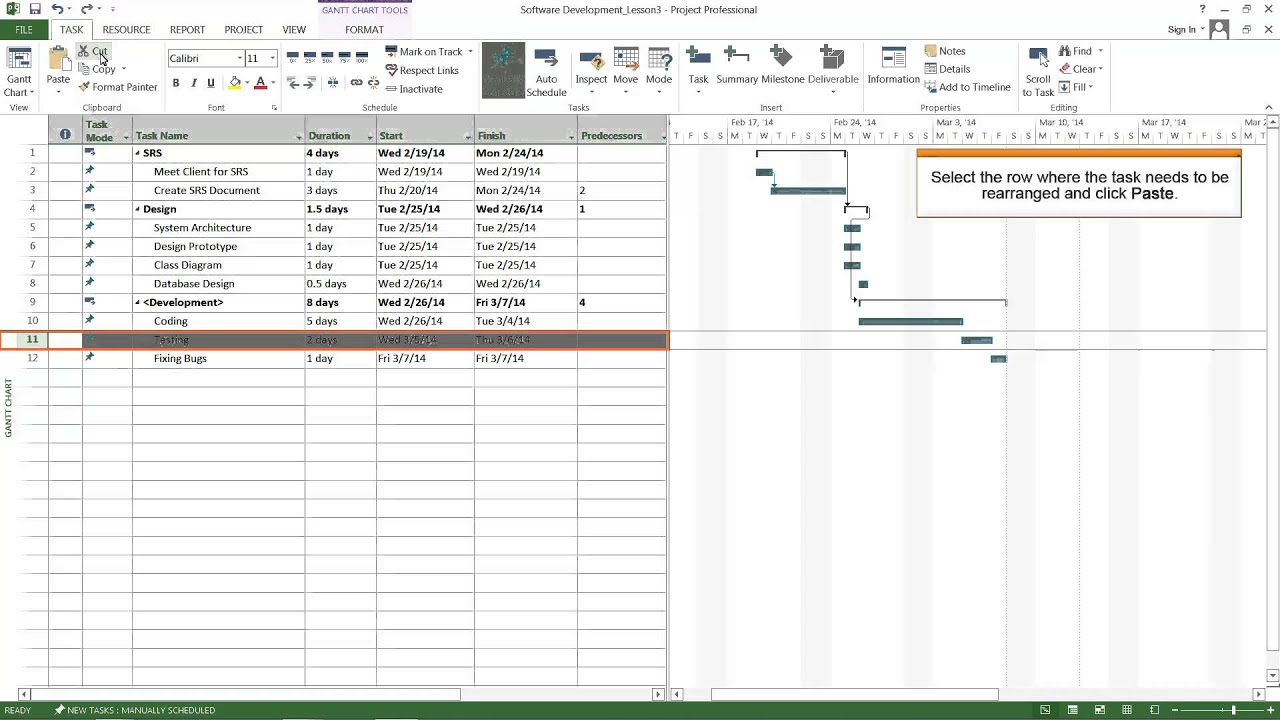This screenshot has height=720, width=1280.
Task: Click New Tasks: Manually Scheduled status item
Action: pyautogui.click(x=135, y=710)
